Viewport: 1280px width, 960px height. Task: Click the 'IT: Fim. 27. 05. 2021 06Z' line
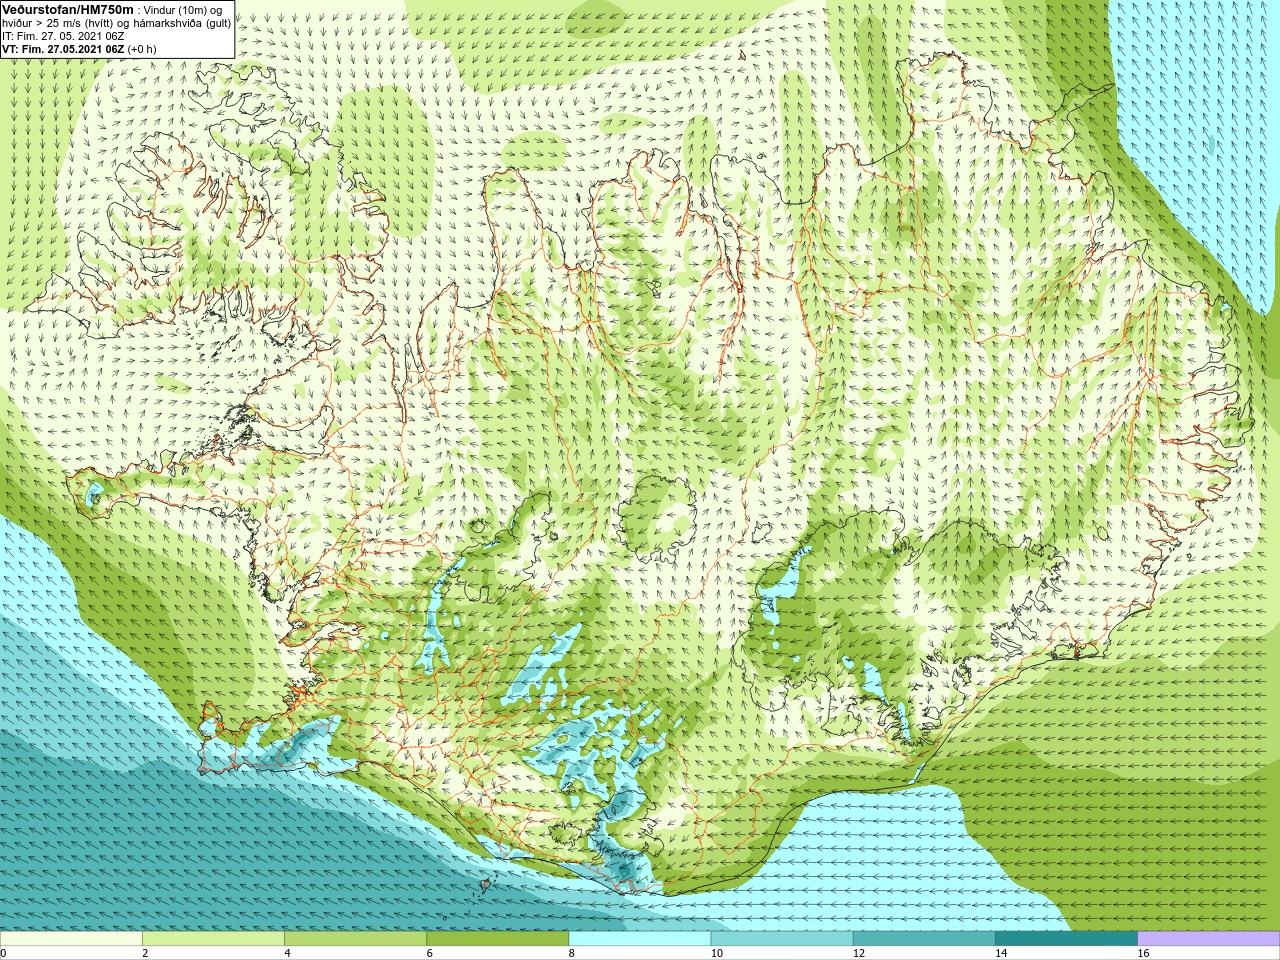[63, 36]
